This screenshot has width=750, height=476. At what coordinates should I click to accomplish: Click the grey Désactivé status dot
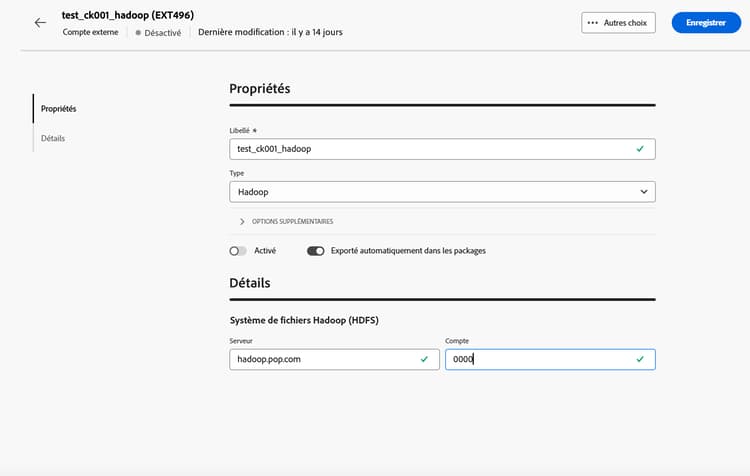(x=139, y=33)
